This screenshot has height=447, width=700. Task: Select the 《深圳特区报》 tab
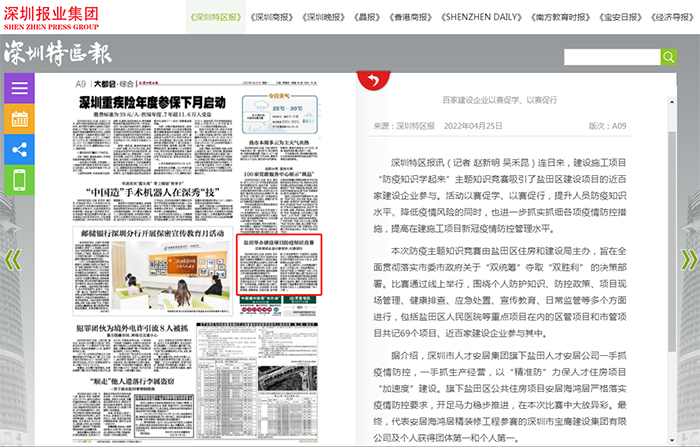[x=215, y=18]
